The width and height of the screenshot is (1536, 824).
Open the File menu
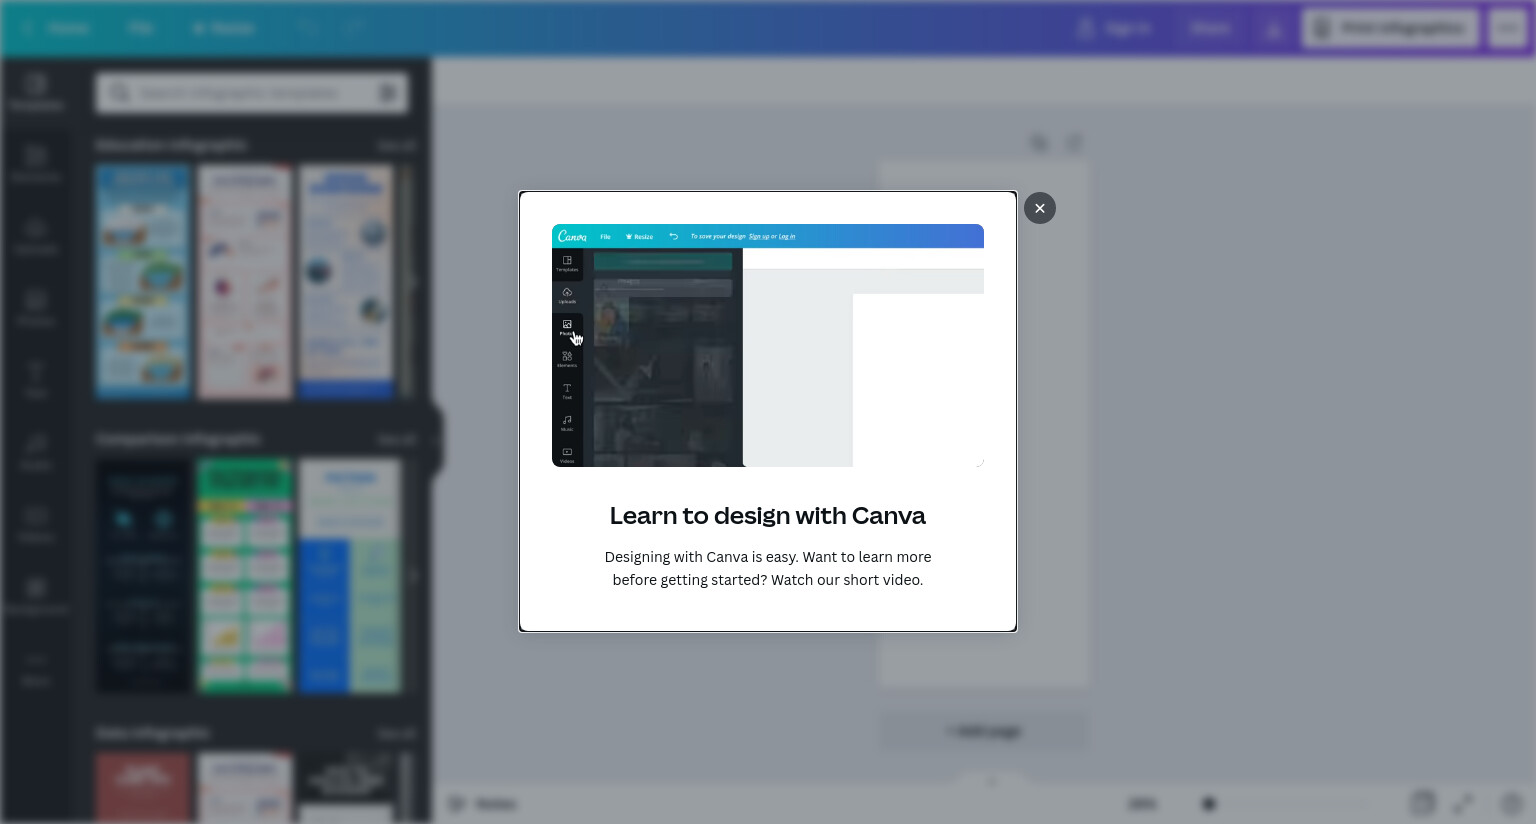pyautogui.click(x=140, y=28)
